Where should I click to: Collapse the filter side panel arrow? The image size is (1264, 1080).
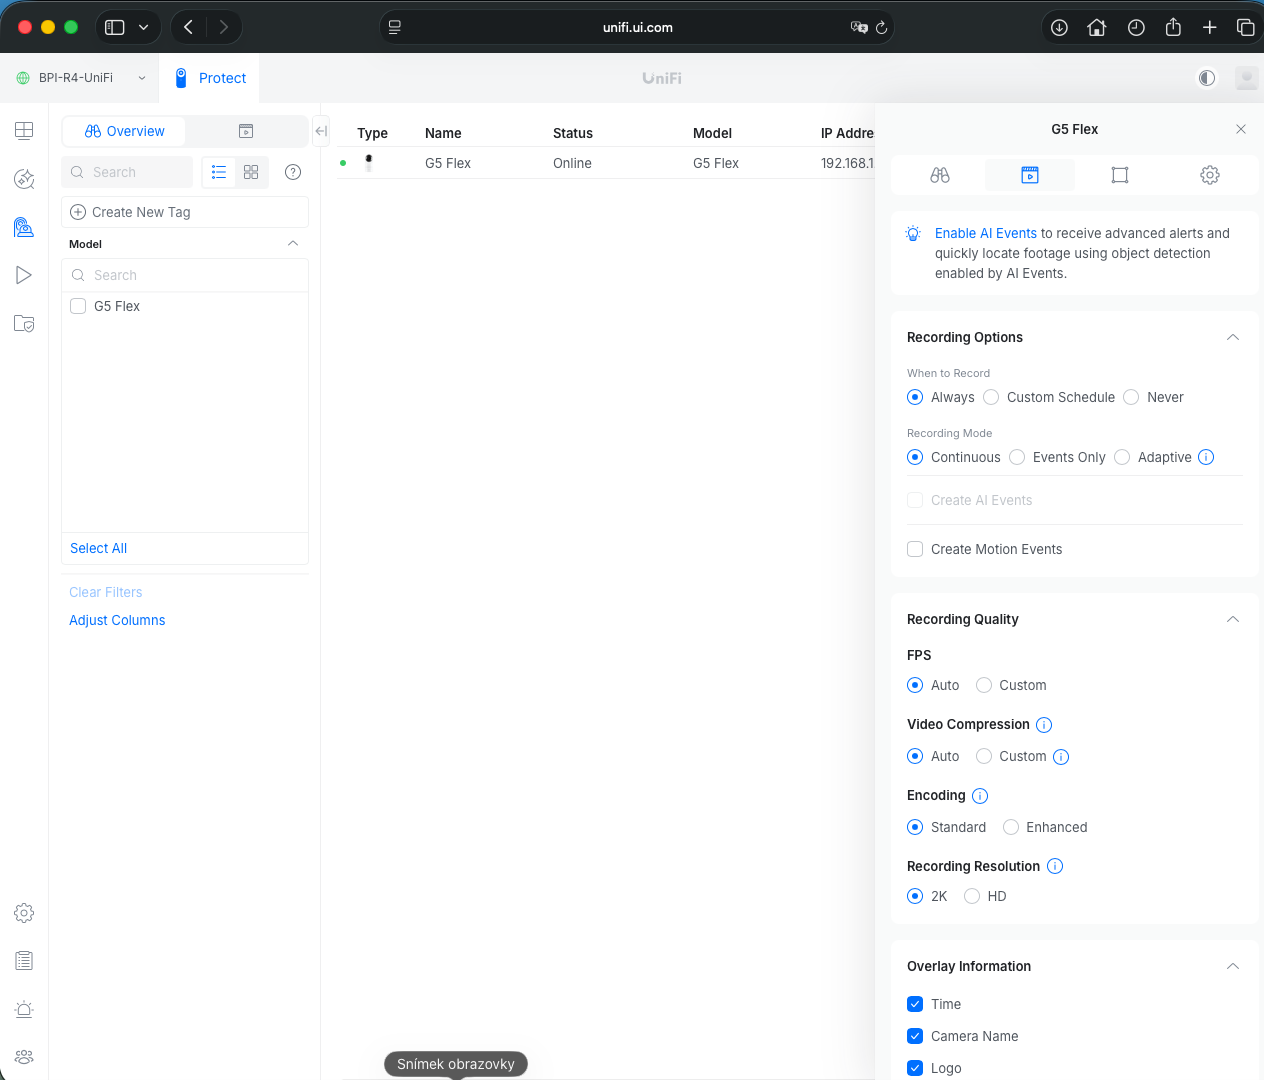321,131
